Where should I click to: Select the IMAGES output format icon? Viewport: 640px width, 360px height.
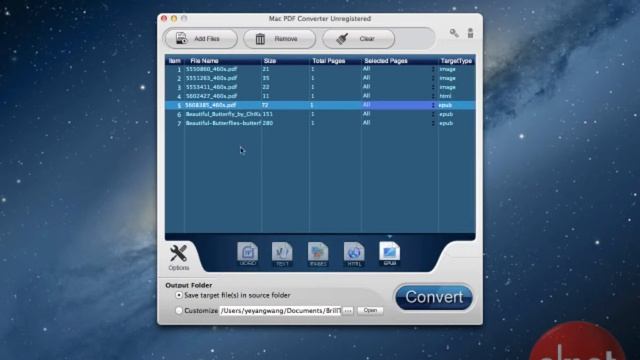point(318,254)
